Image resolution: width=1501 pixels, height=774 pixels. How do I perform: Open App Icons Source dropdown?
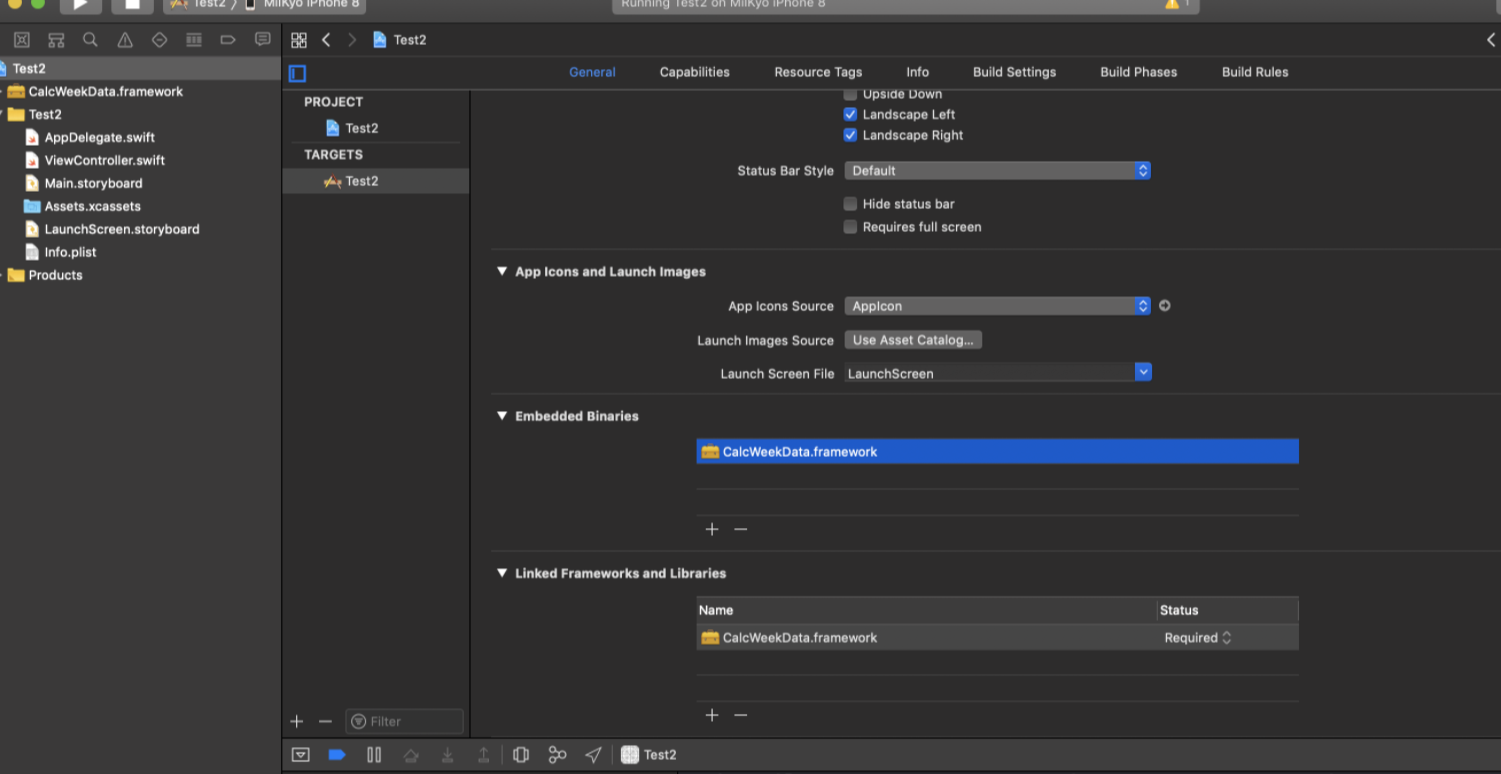tap(998, 306)
